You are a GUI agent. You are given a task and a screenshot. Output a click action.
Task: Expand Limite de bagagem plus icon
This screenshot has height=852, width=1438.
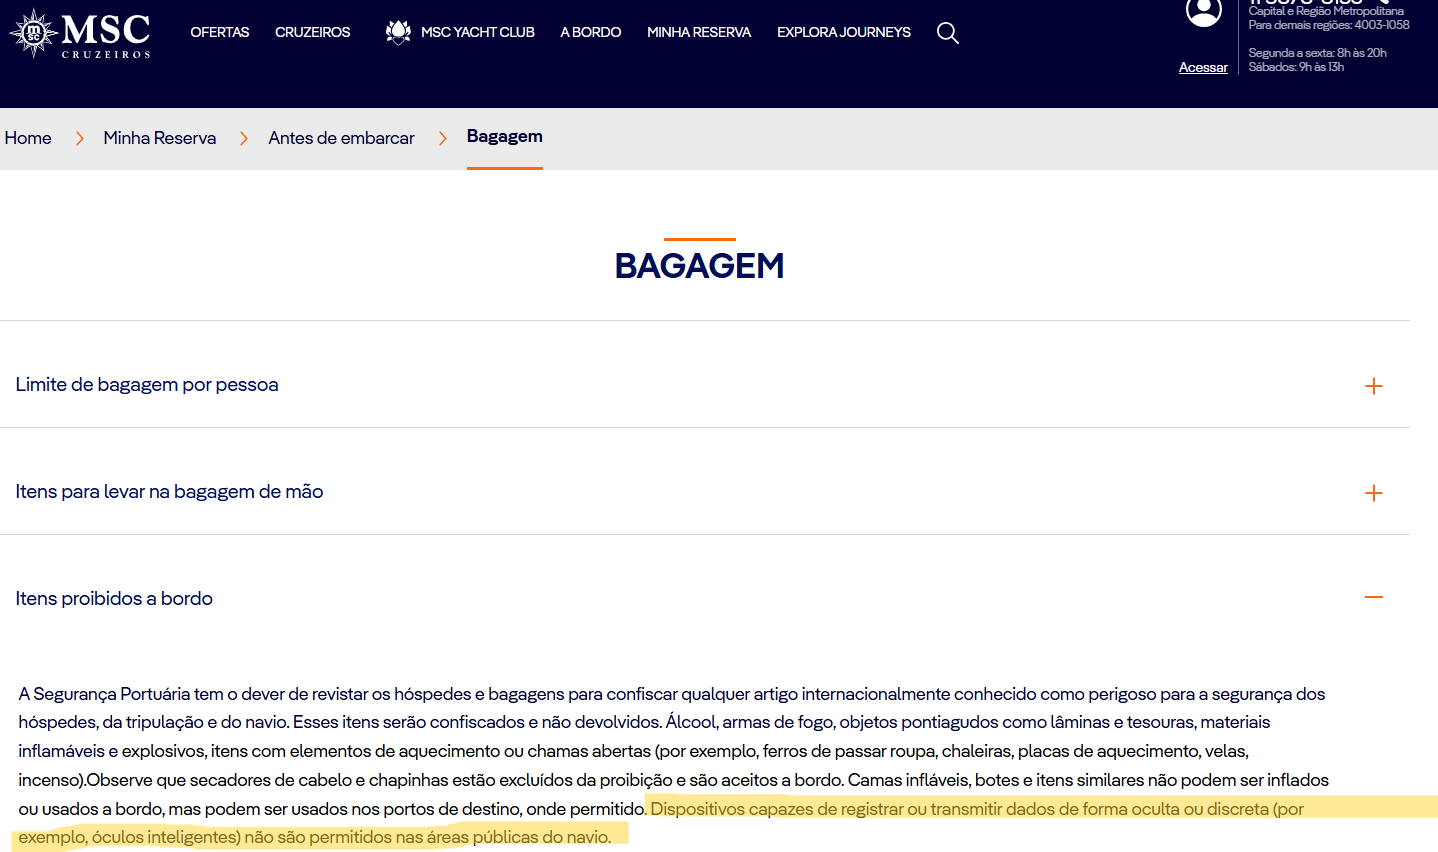[1373, 386]
